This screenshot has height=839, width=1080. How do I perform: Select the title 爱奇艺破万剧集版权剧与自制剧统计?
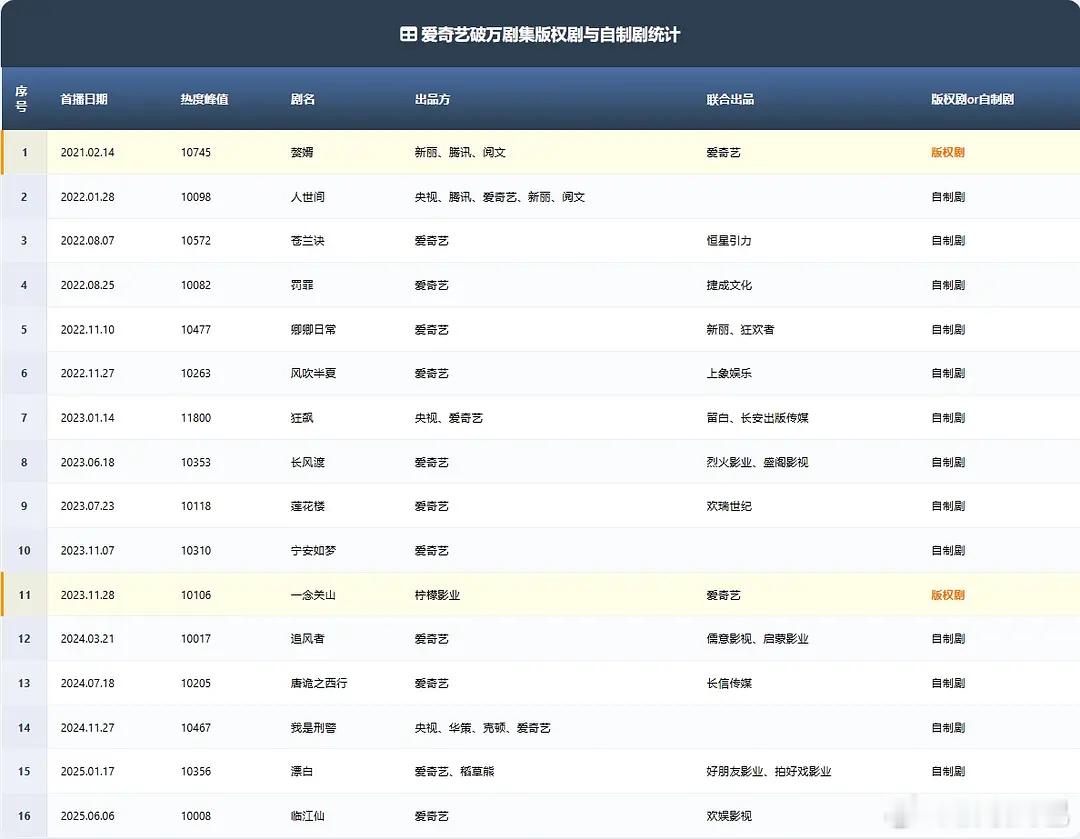[550, 34]
